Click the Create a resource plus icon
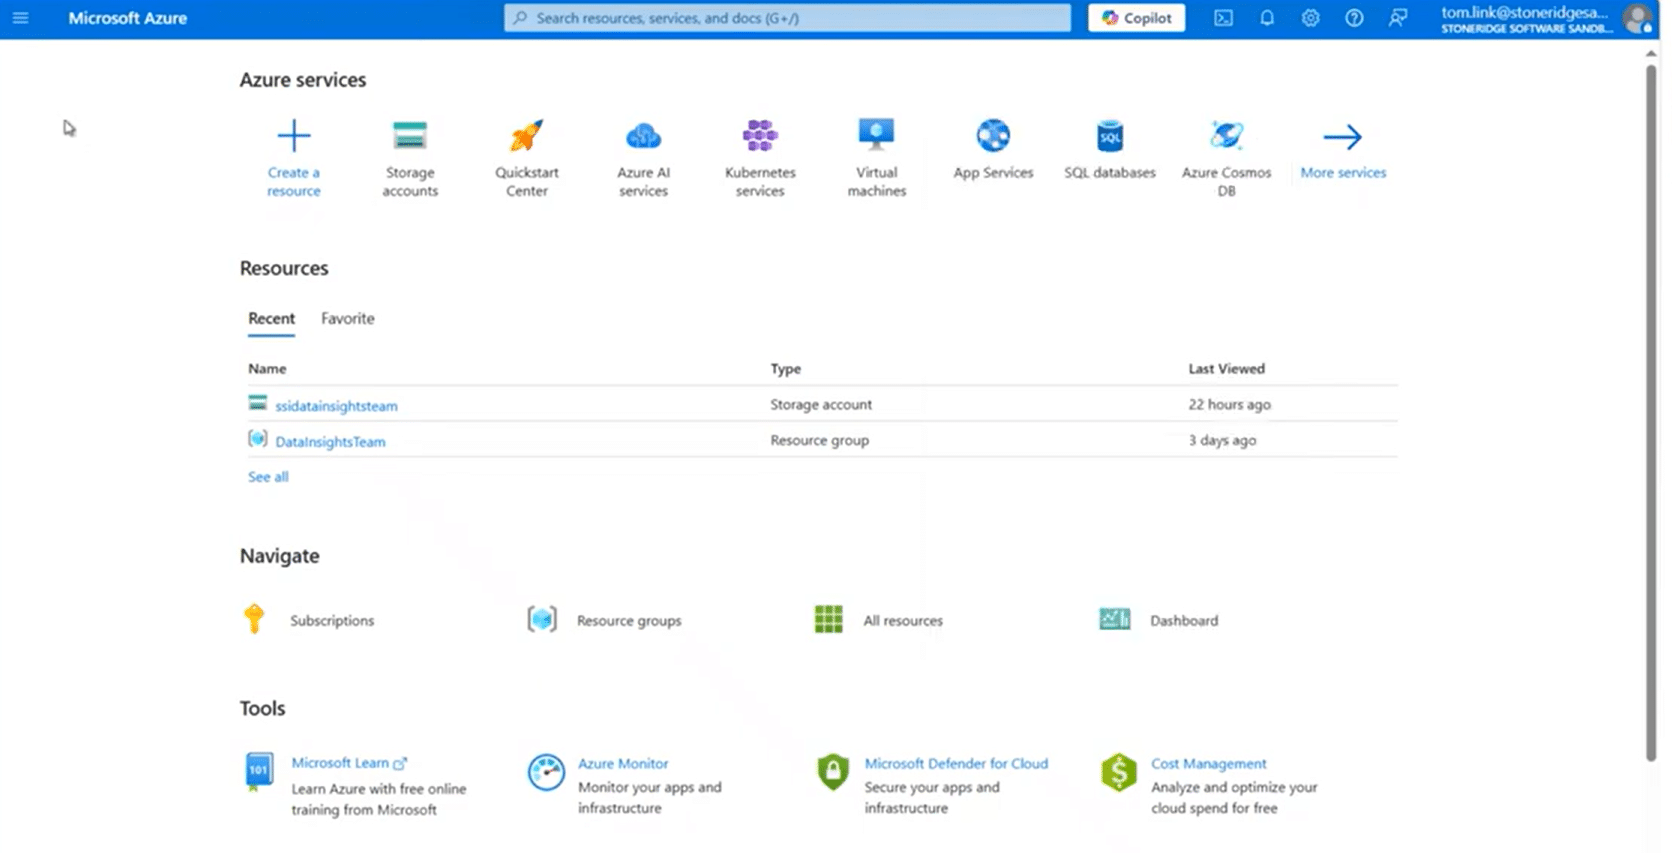Image resolution: width=1672 pixels, height=853 pixels. (x=294, y=136)
